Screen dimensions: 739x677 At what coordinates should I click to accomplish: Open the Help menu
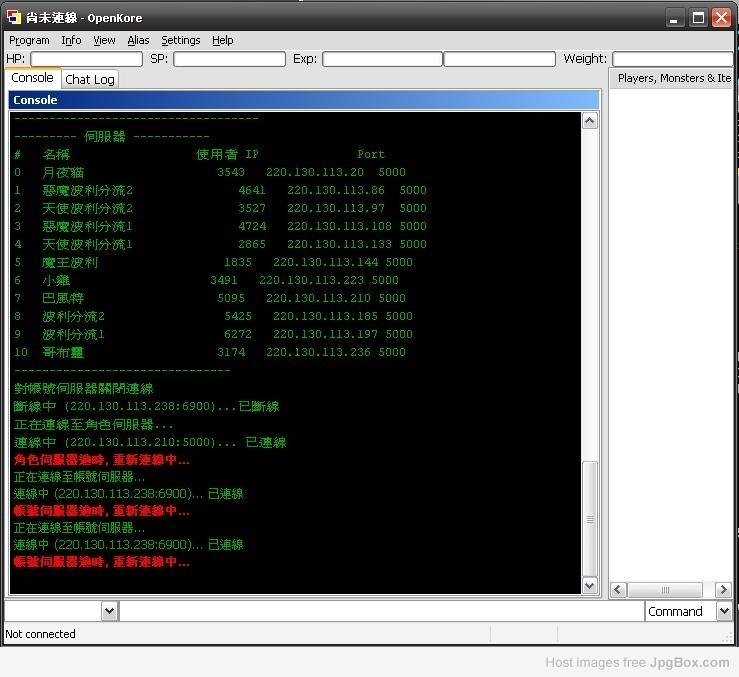click(222, 41)
